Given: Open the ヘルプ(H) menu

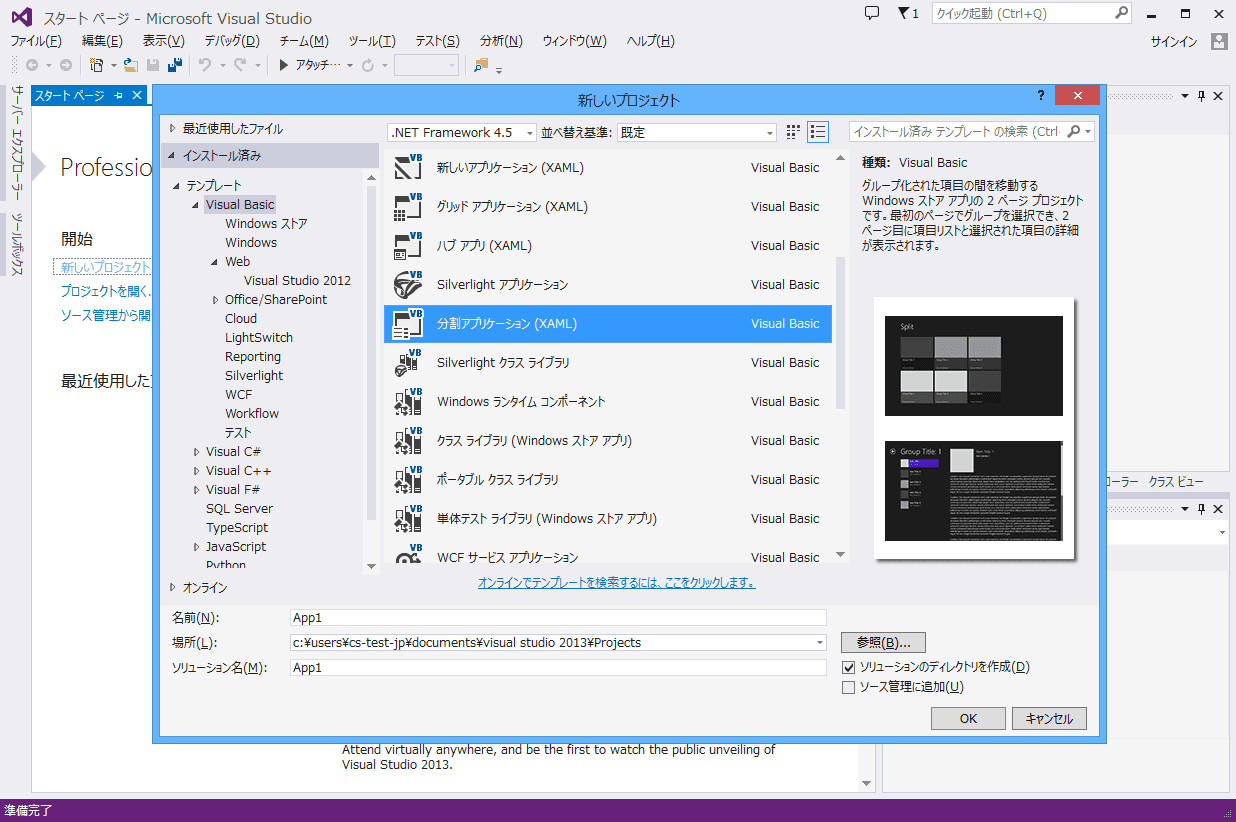Looking at the screenshot, I should 650,41.
